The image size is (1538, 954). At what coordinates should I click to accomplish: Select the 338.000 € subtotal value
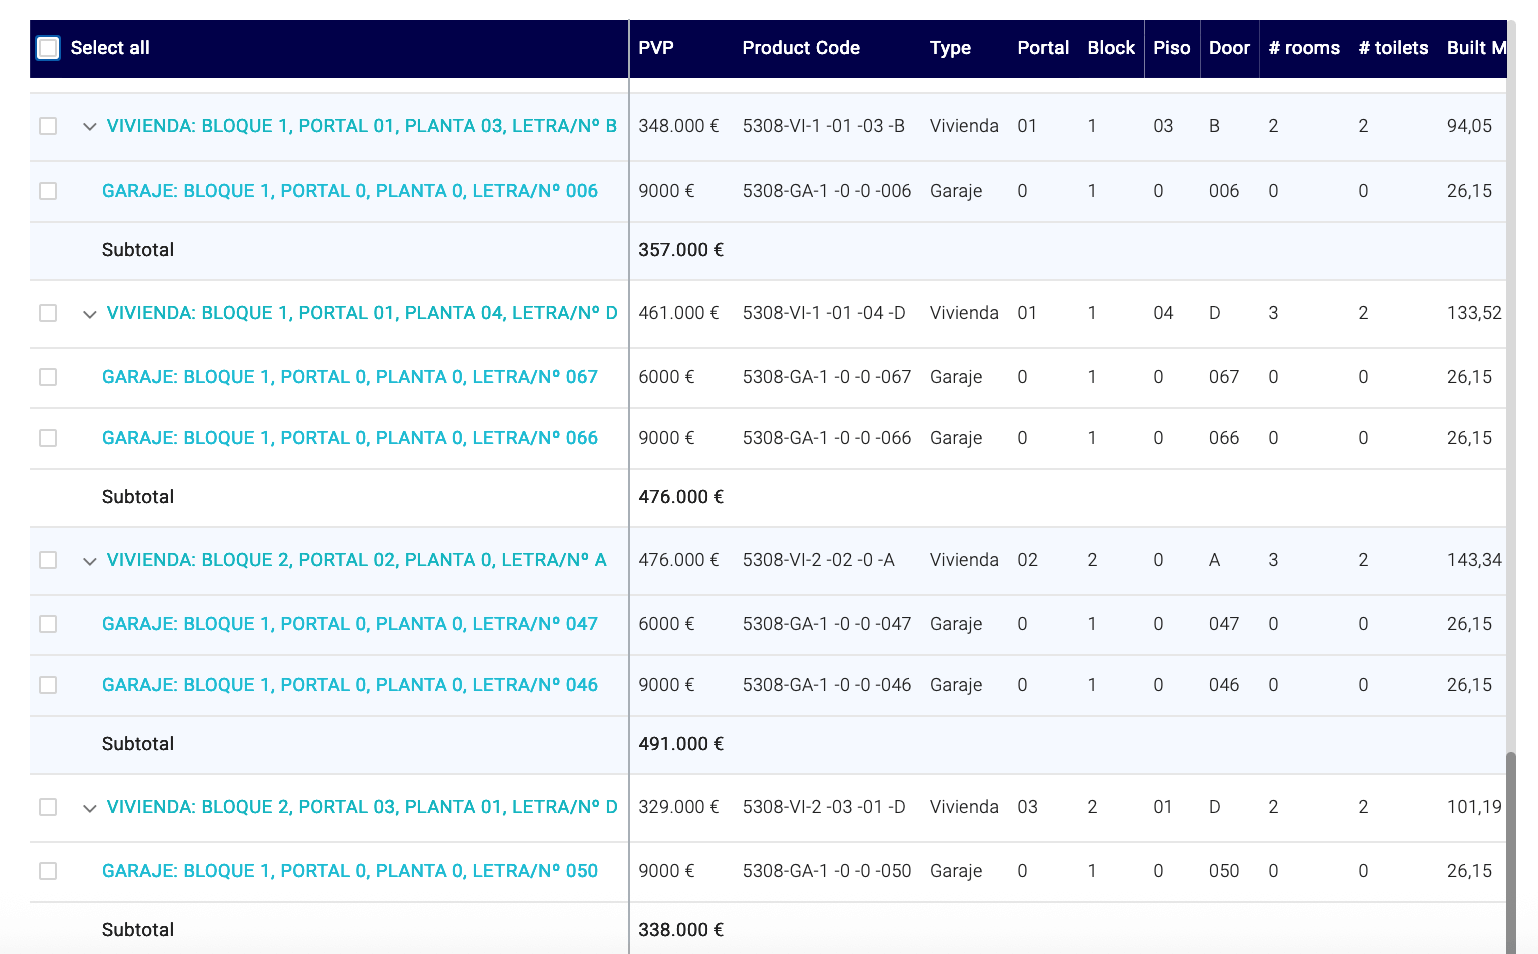pos(681,930)
